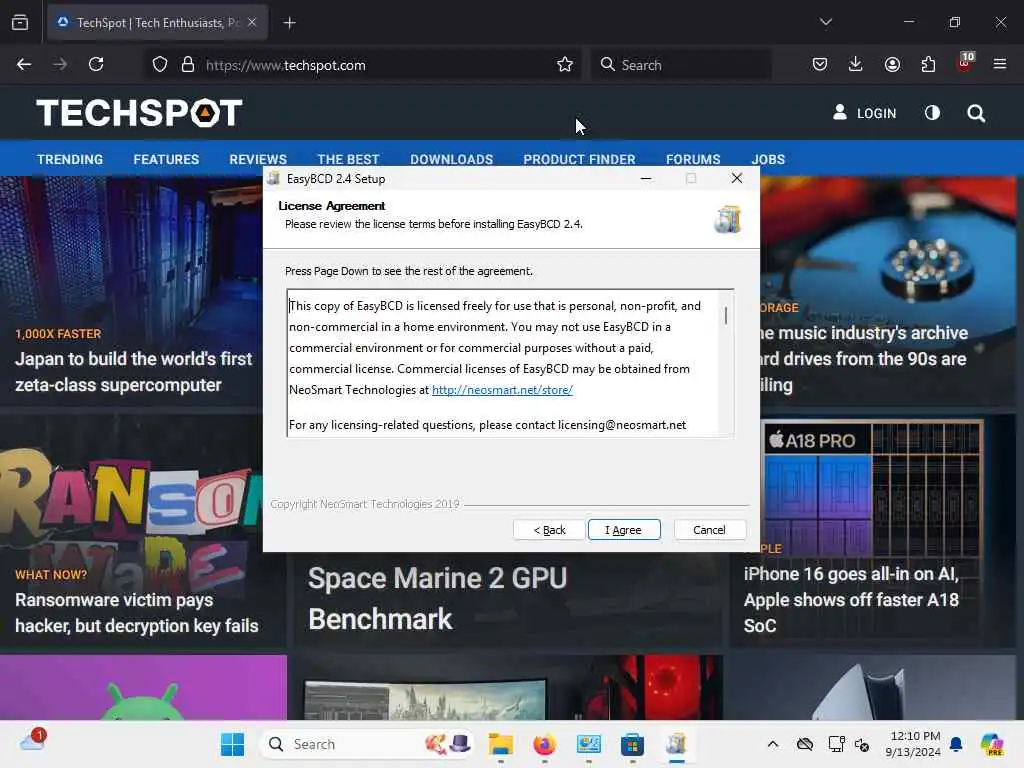Image resolution: width=1024 pixels, height=768 pixels.
Task: Close the EasyBCD Setup dialog
Action: click(x=737, y=178)
